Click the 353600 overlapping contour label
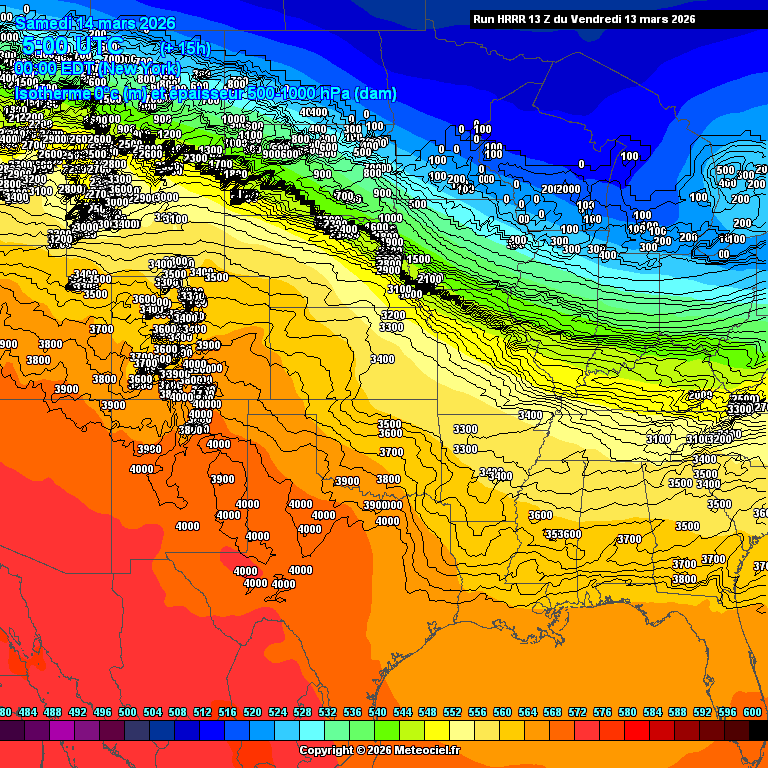 coord(562,534)
